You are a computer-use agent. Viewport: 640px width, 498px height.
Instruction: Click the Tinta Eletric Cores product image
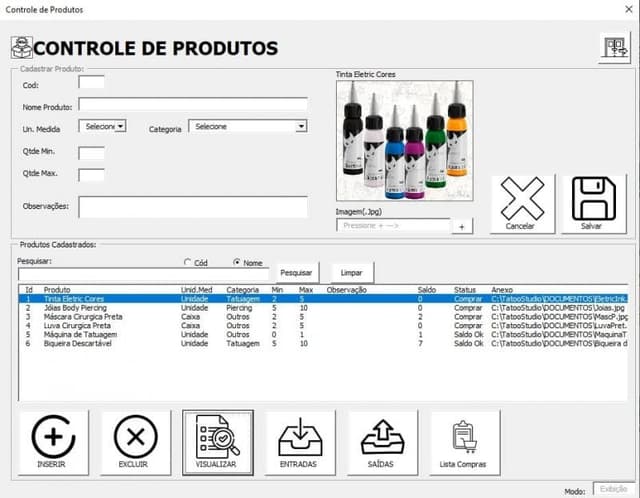(404, 140)
